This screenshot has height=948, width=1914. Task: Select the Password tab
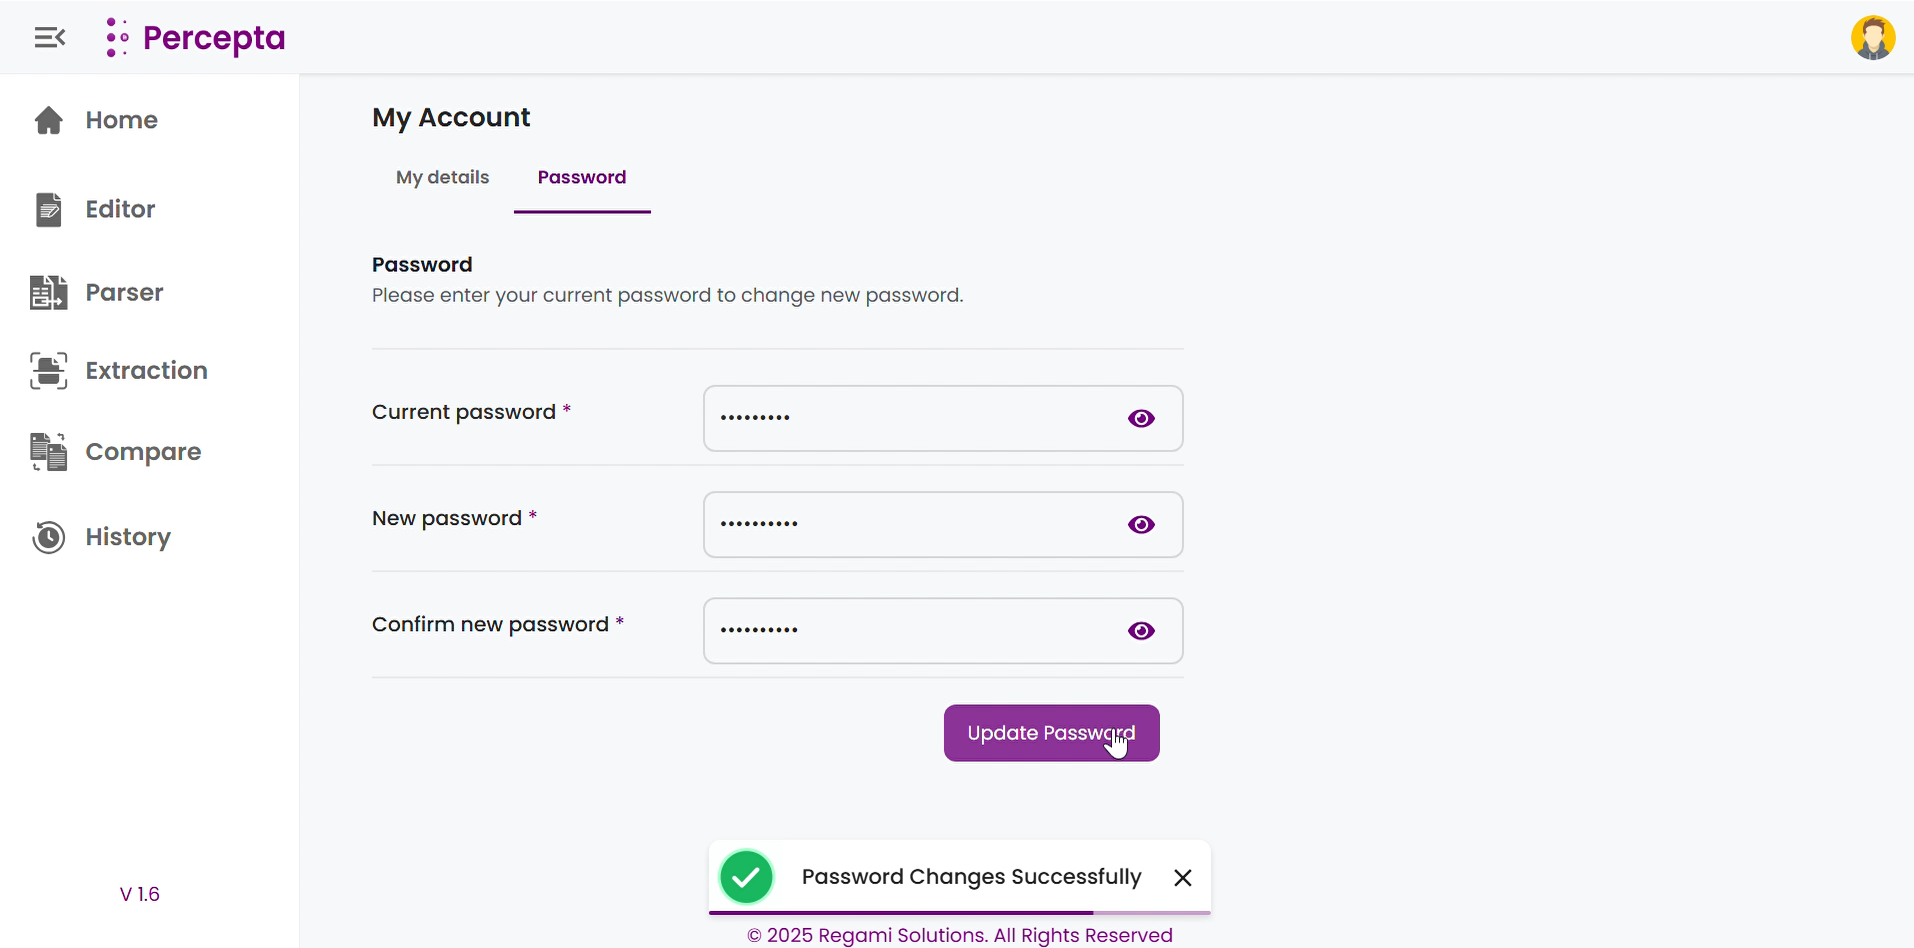point(582,177)
